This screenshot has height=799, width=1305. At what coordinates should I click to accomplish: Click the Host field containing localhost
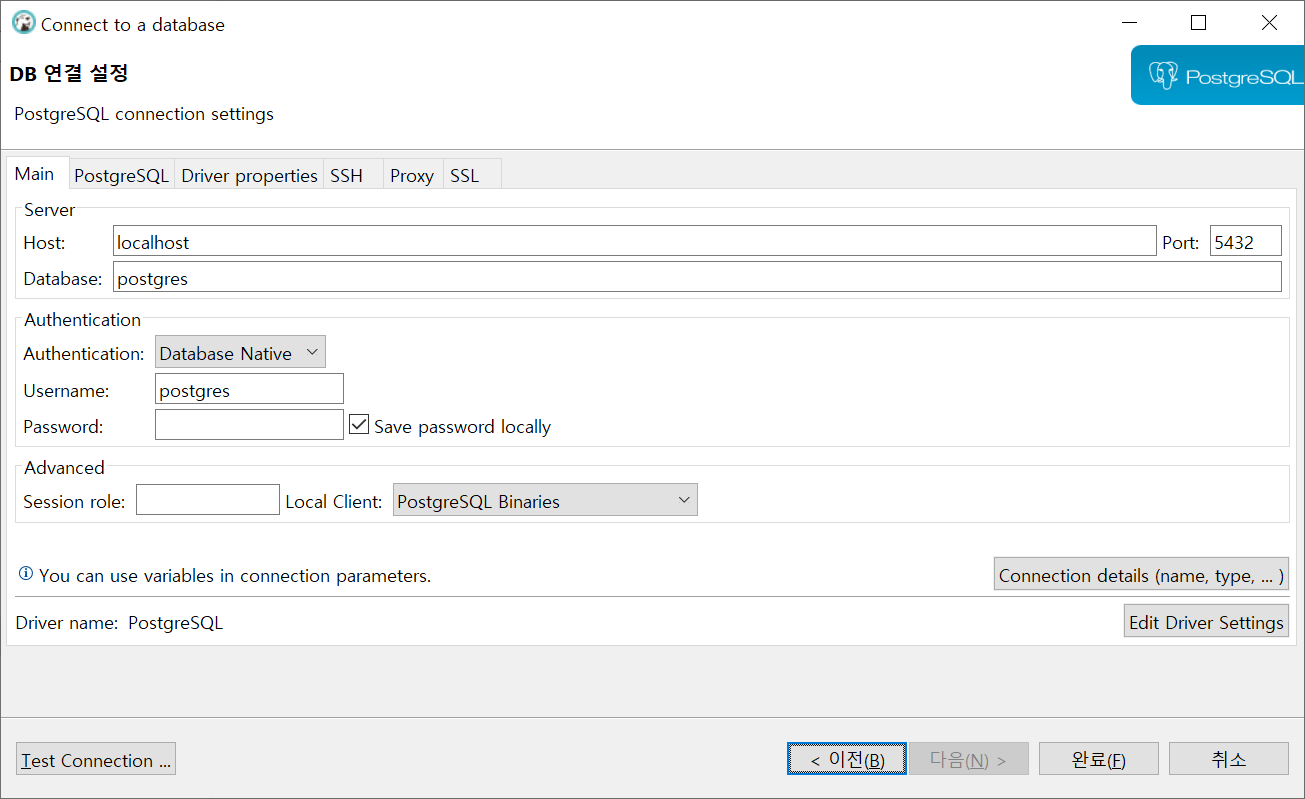[635, 242]
